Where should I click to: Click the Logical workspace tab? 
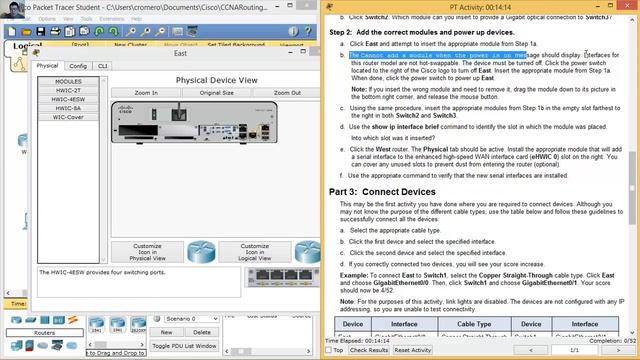click(x=27, y=45)
